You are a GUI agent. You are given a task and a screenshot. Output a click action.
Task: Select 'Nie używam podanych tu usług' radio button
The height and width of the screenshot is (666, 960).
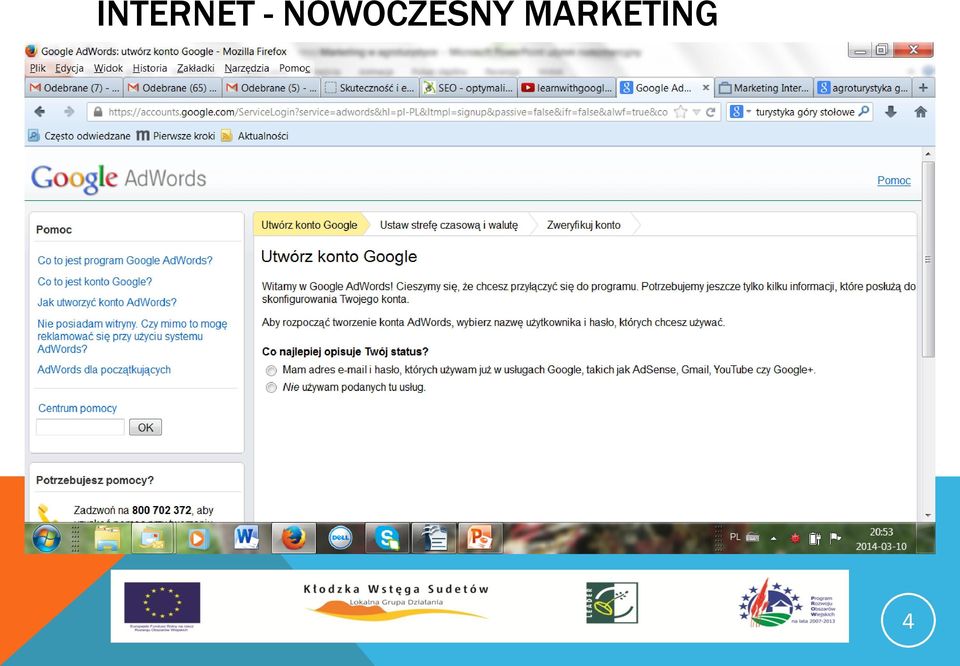pos(271,387)
